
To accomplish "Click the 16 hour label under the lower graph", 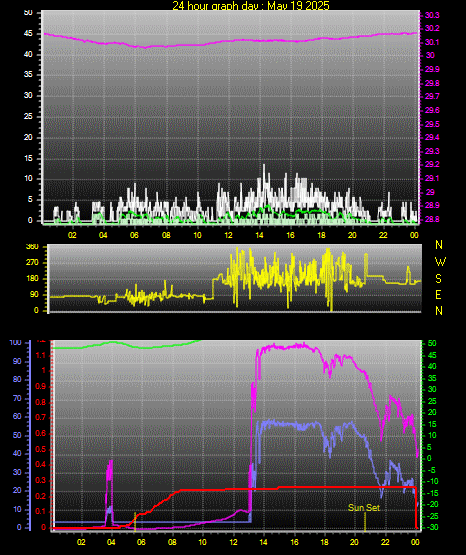I will (x=294, y=542).
